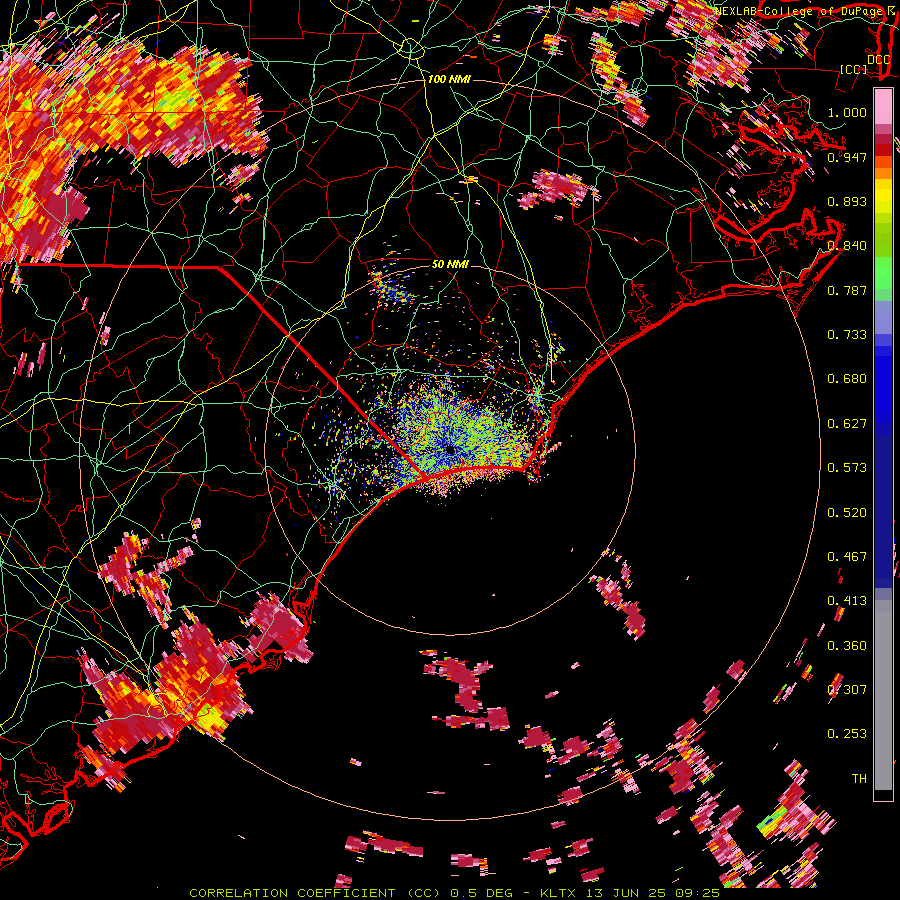This screenshot has height=900, width=900.
Task: Click the 0.253 legend value
Action: click(847, 734)
